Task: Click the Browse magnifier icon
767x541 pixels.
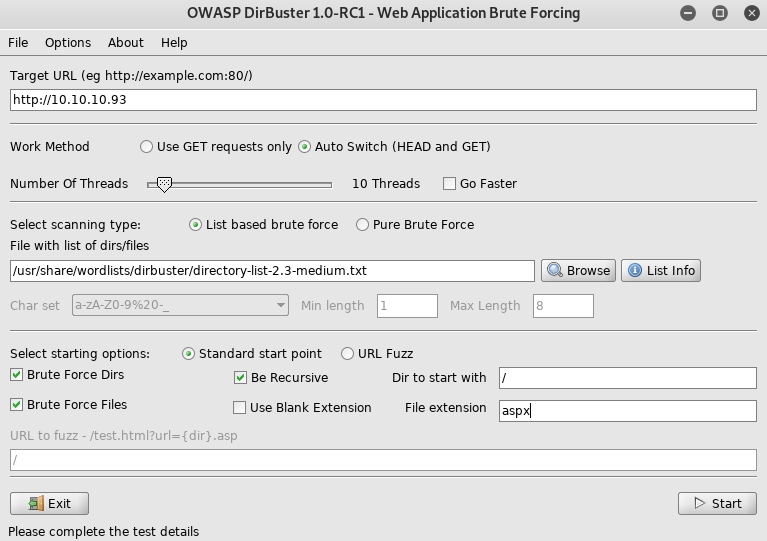Action: coord(555,270)
